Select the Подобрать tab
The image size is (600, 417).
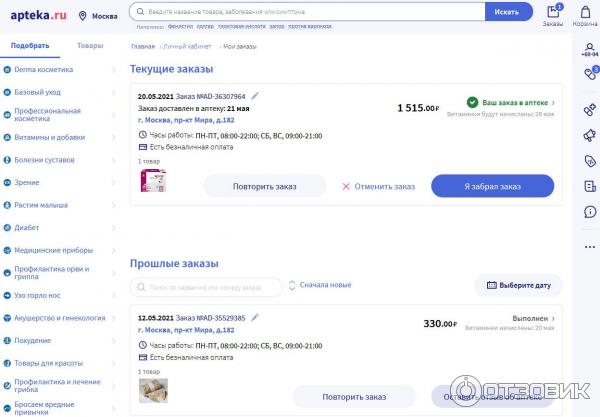click(x=30, y=46)
